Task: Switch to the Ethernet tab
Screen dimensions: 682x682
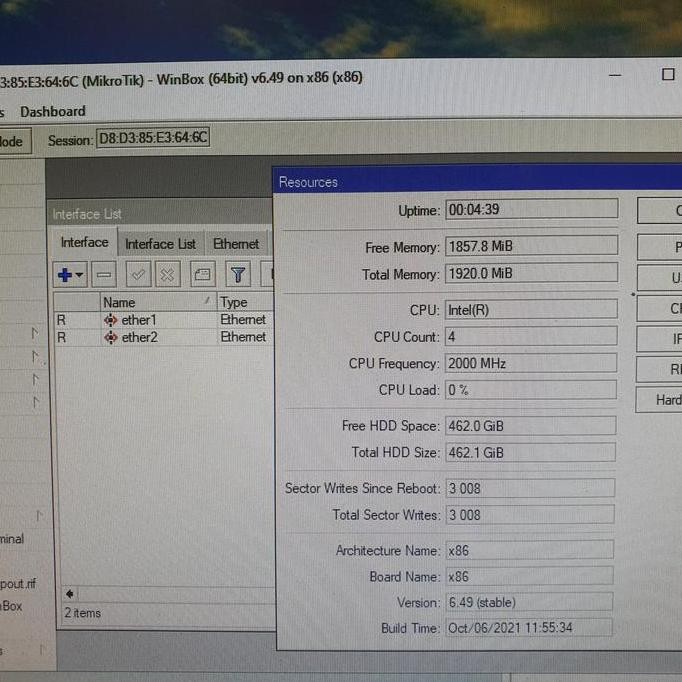Action: 236,244
